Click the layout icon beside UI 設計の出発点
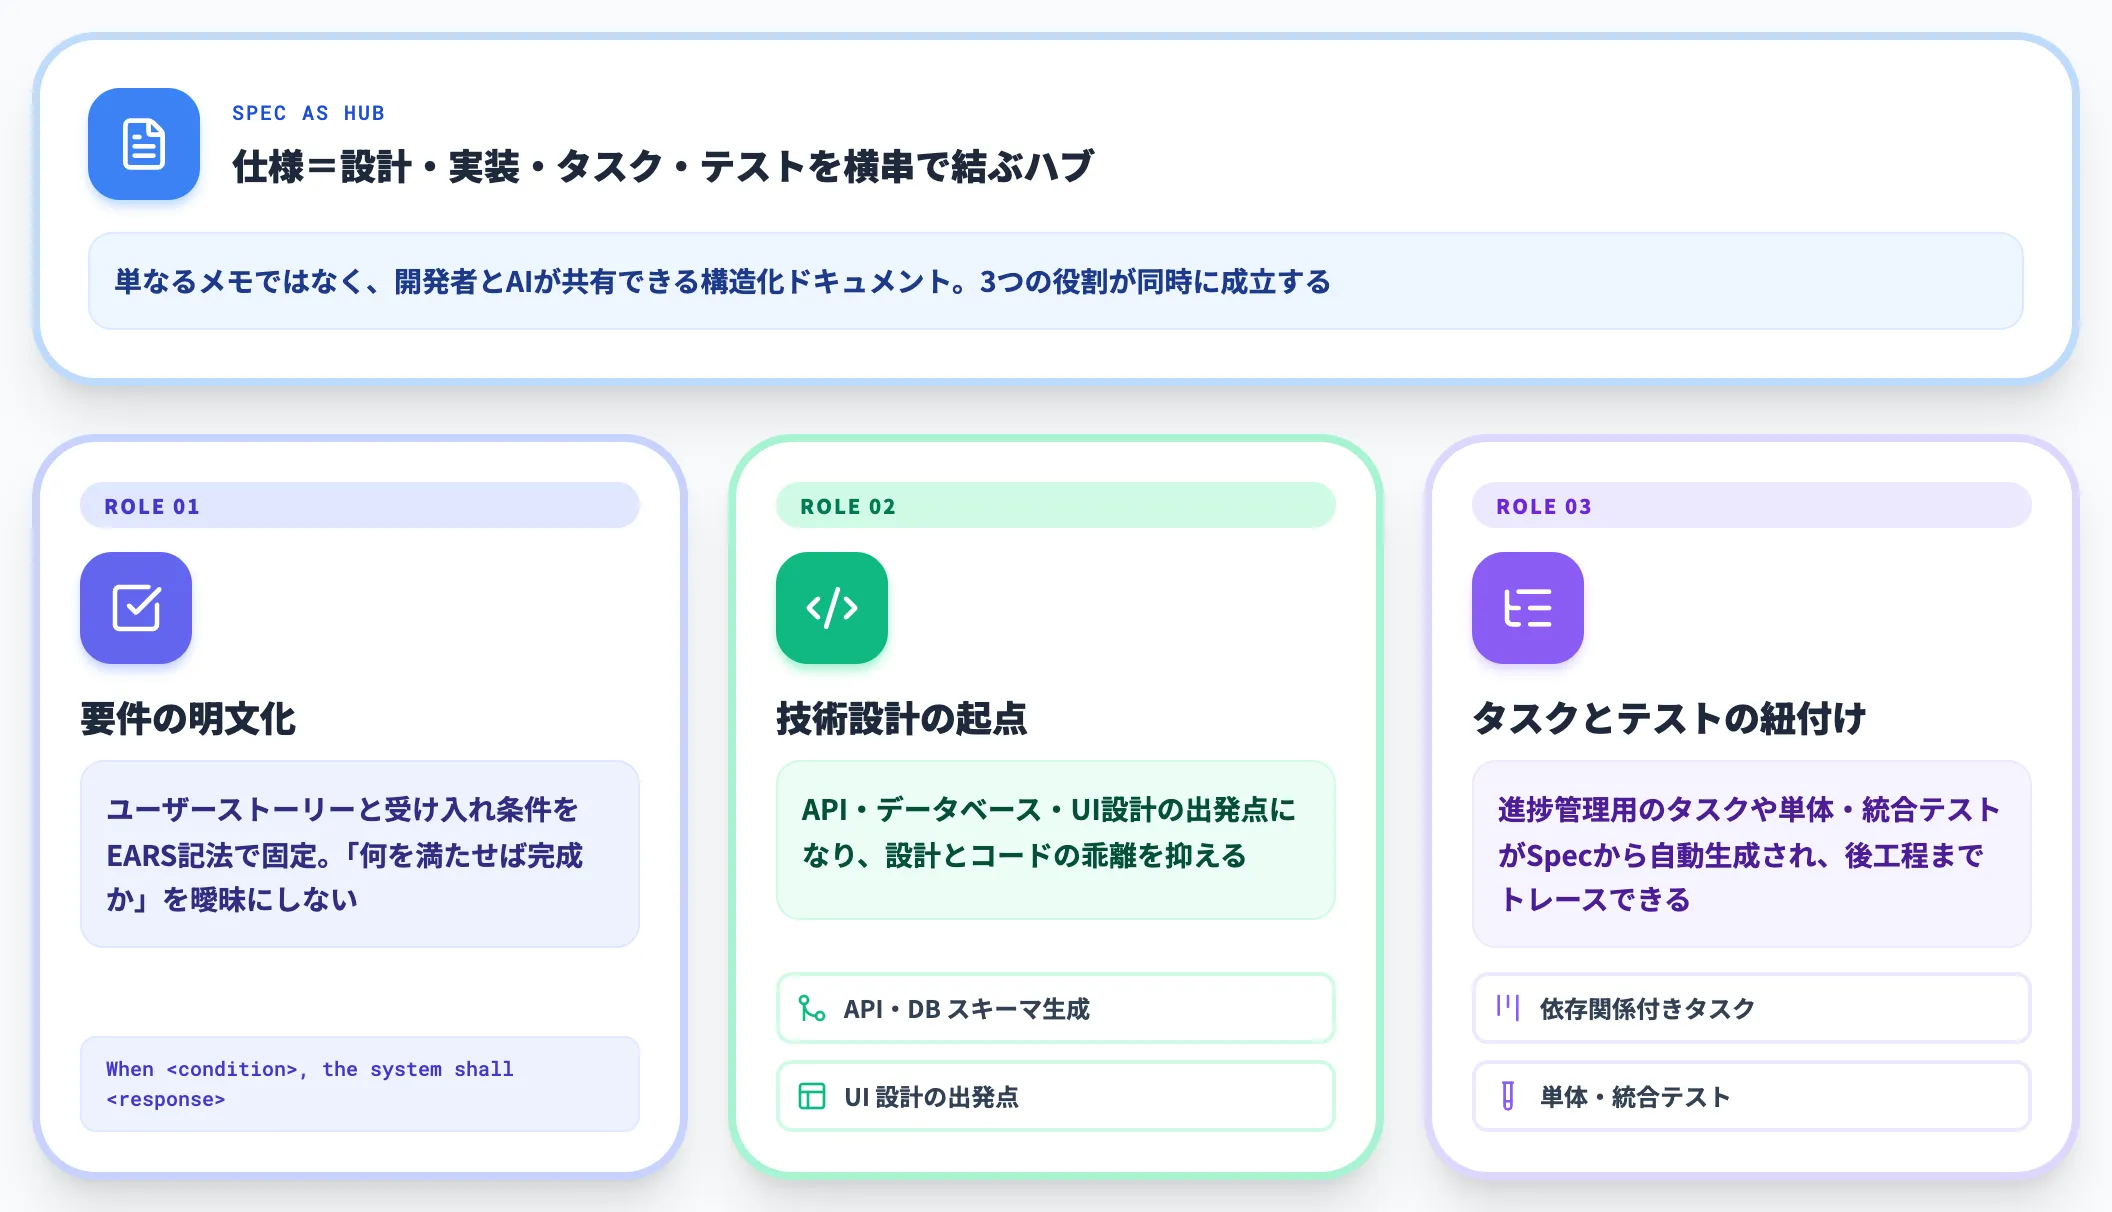This screenshot has height=1212, width=2112. point(812,1096)
